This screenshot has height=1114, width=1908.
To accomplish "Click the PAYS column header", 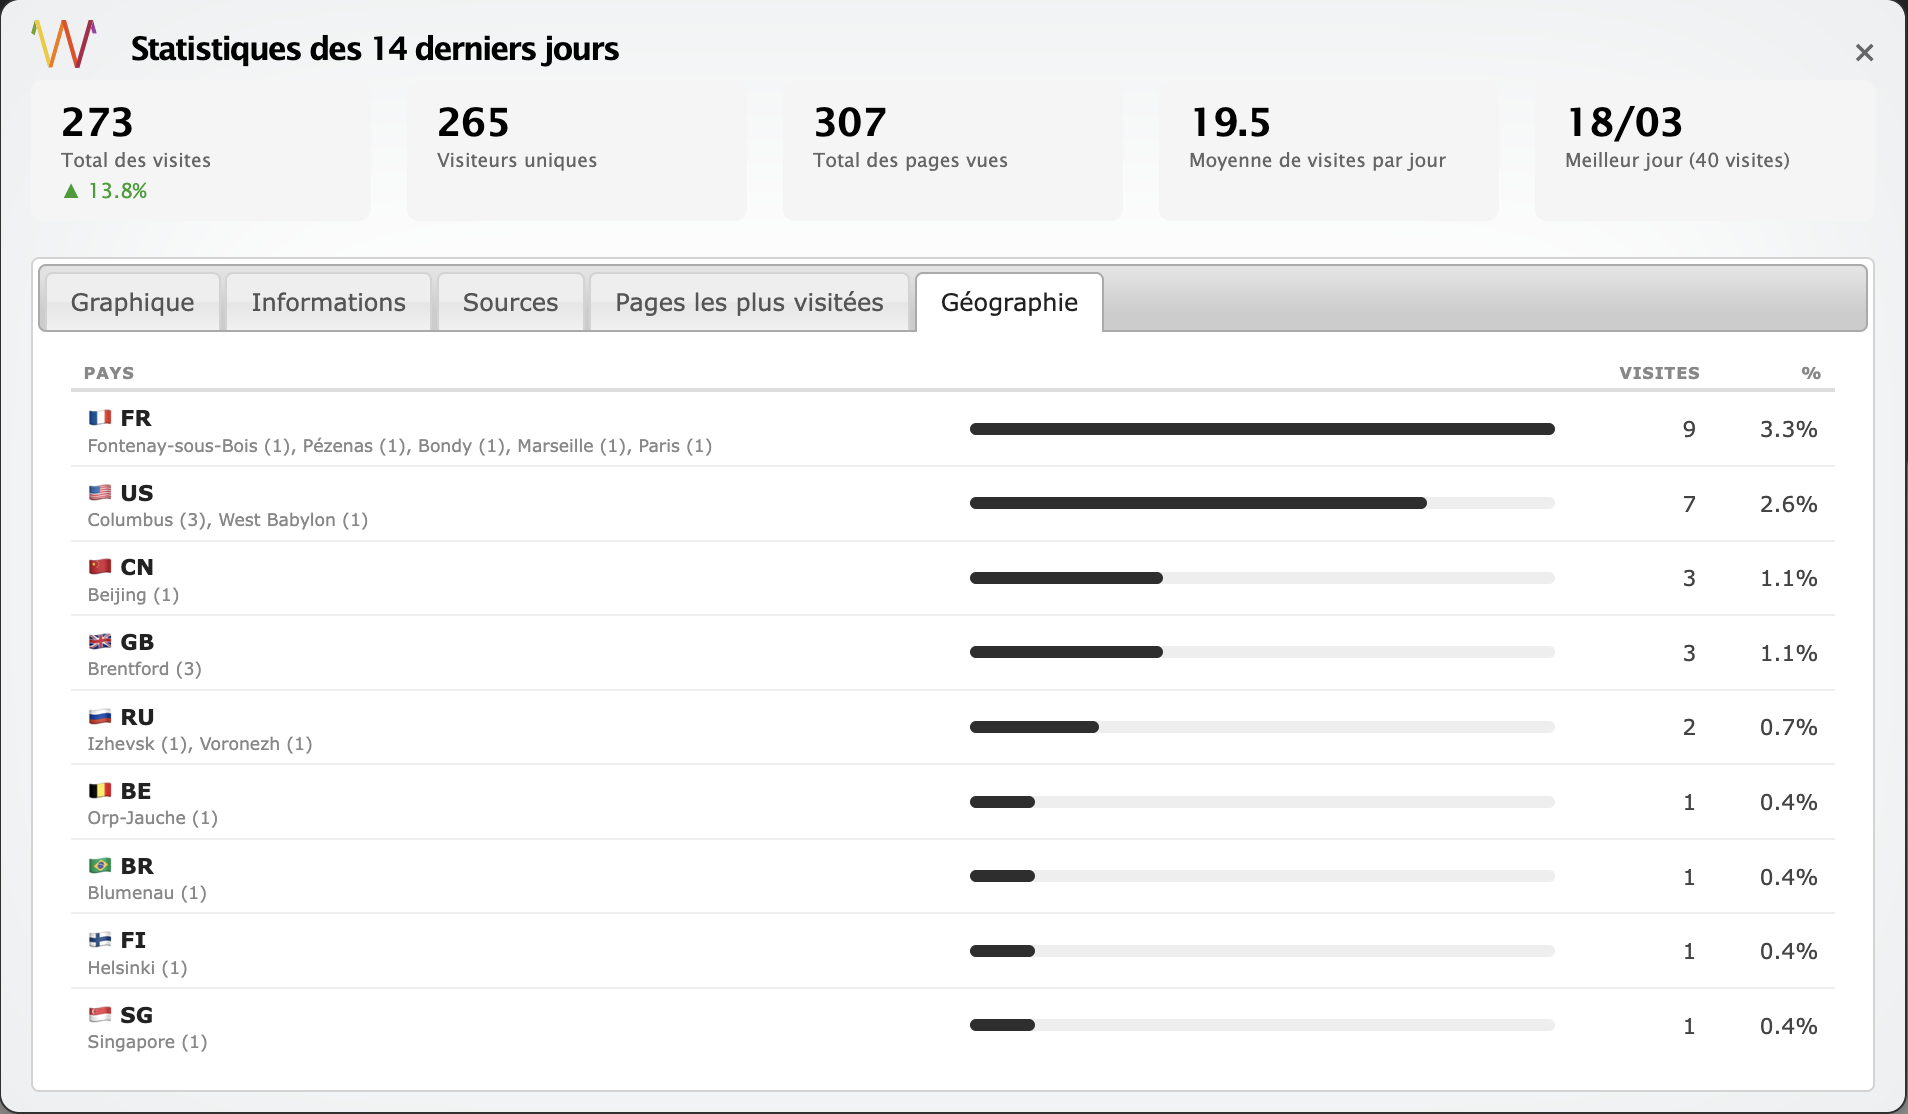I will (109, 373).
